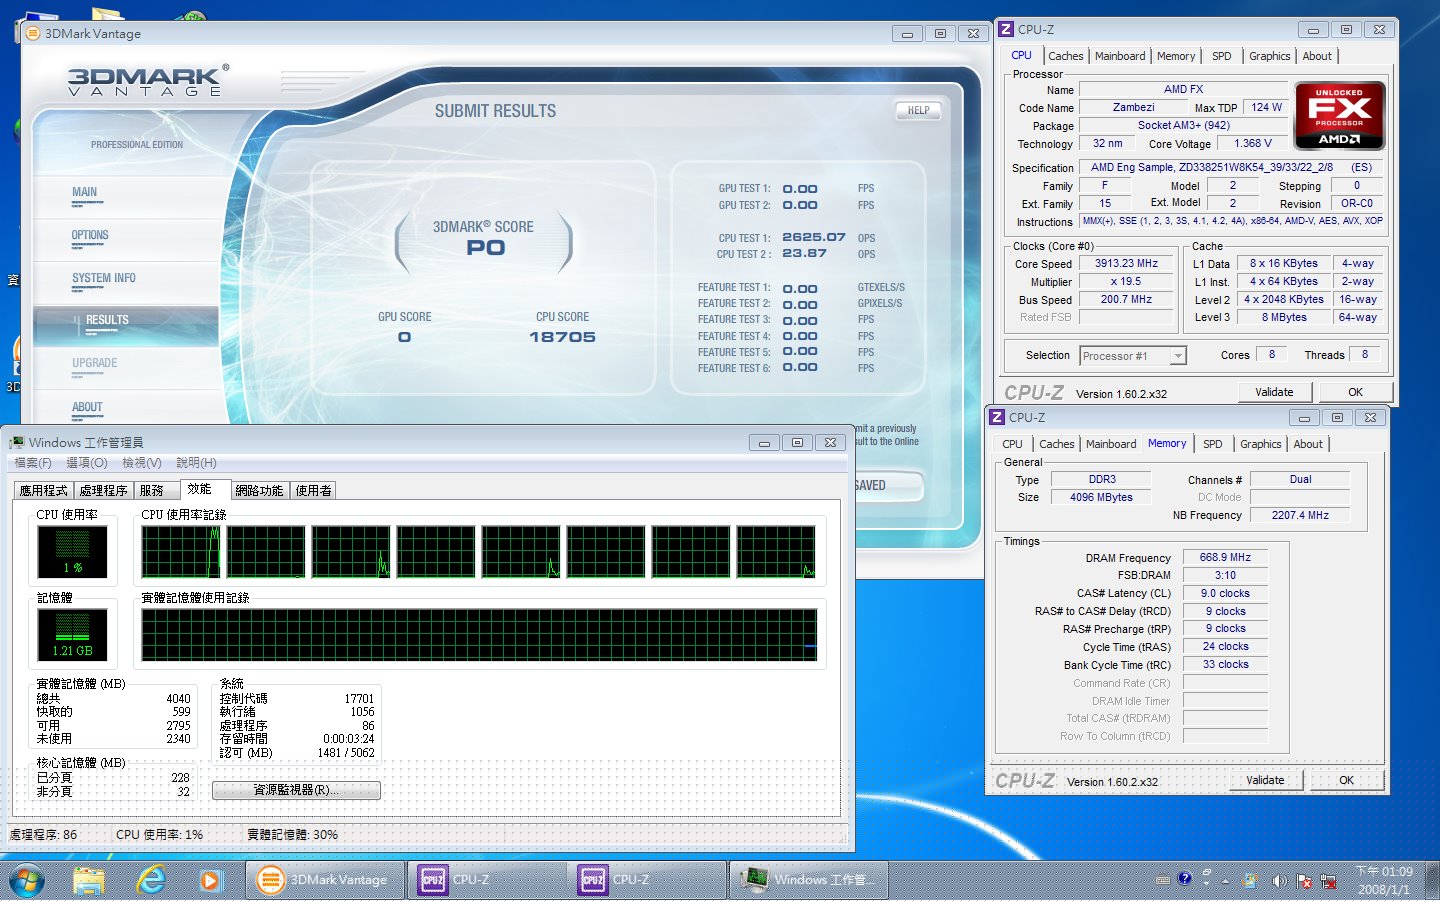The height and width of the screenshot is (900, 1440).
Task: Open the 檔案(F) menu in Task Manager
Action: click(33, 463)
